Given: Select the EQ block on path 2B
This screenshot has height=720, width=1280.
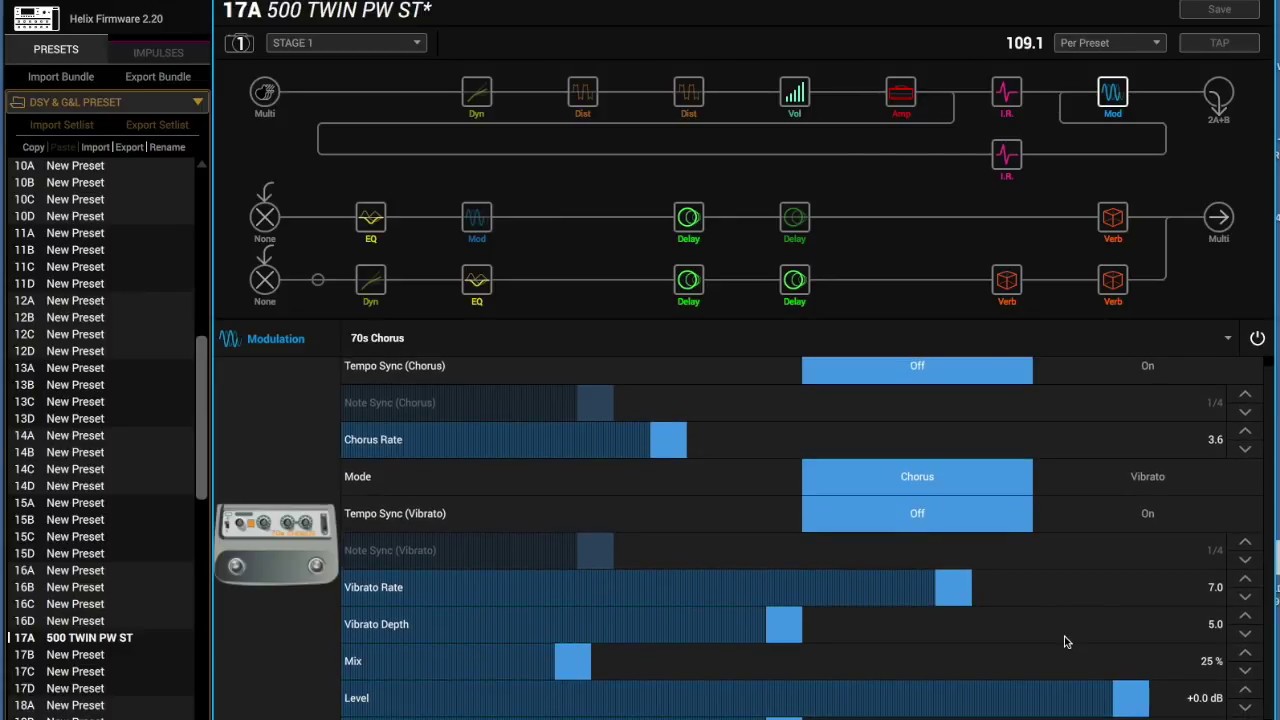Looking at the screenshot, I should 477,280.
